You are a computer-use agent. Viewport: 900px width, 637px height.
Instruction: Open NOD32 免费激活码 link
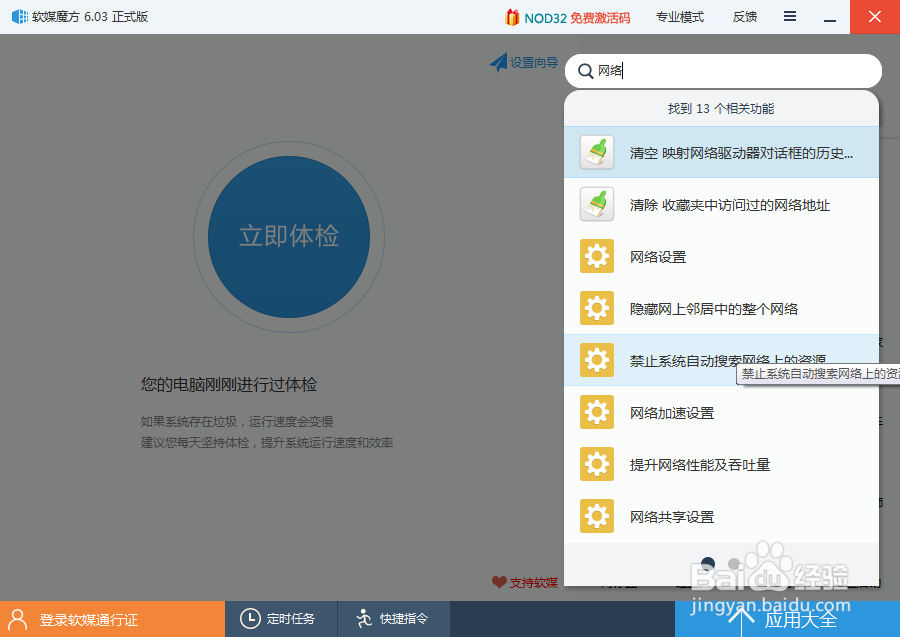tap(567, 16)
